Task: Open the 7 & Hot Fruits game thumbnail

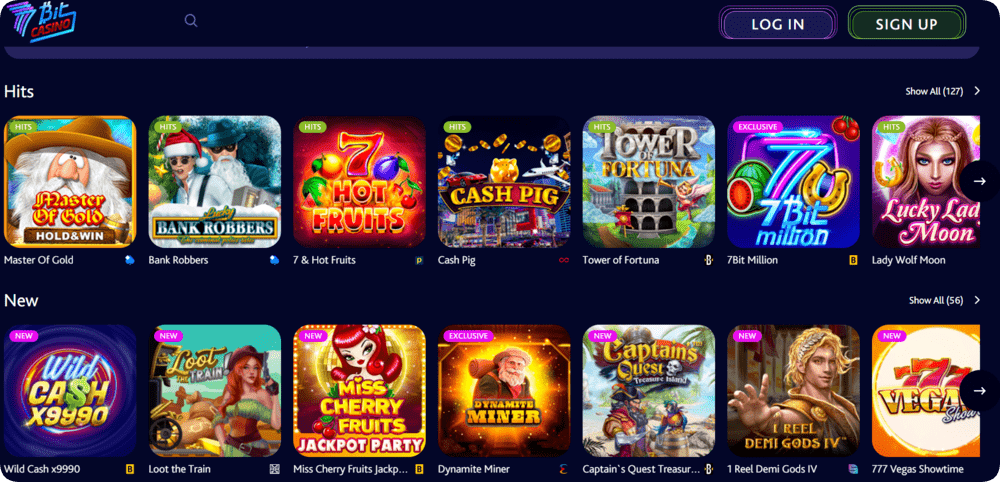Action: click(x=359, y=182)
